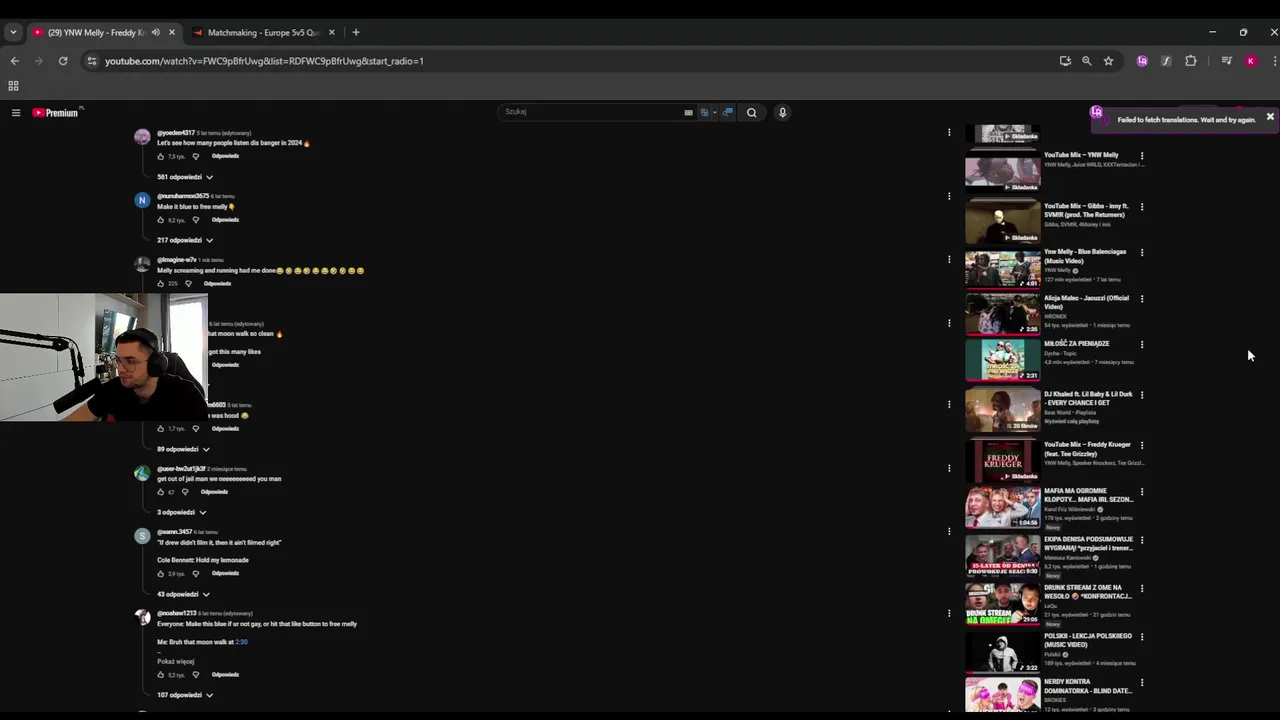Expand the 107 odpowiedzi replies

point(185,695)
